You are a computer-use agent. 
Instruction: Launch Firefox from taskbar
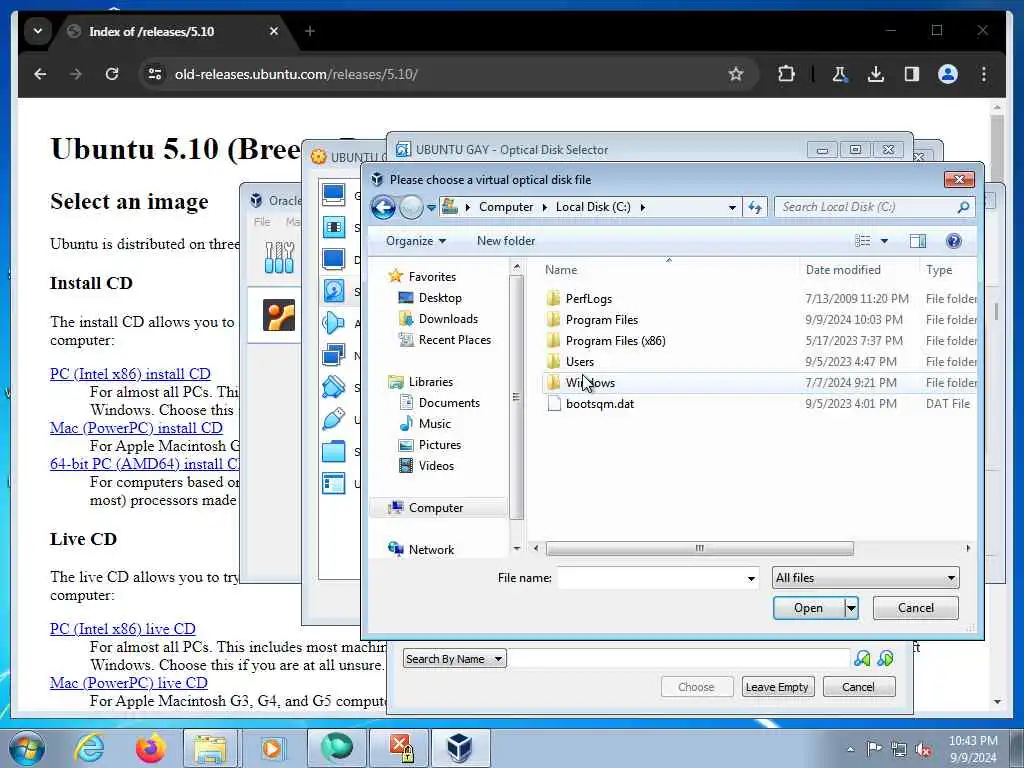coord(151,748)
